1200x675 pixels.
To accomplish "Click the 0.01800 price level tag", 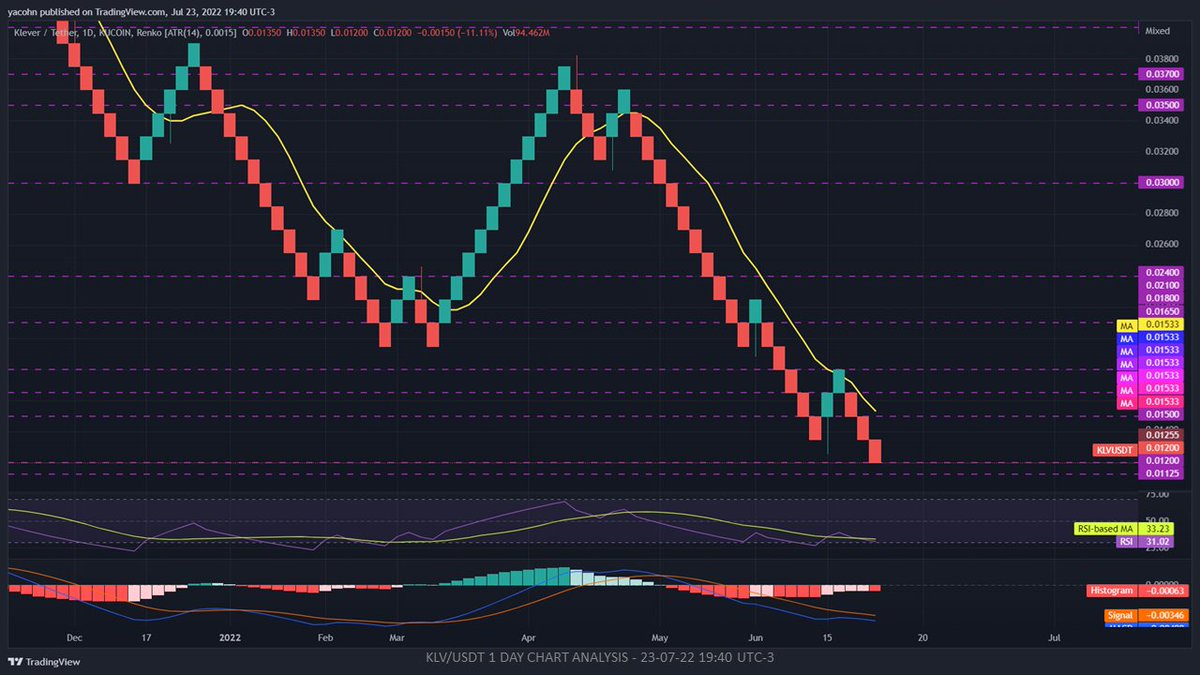I will click(1159, 298).
